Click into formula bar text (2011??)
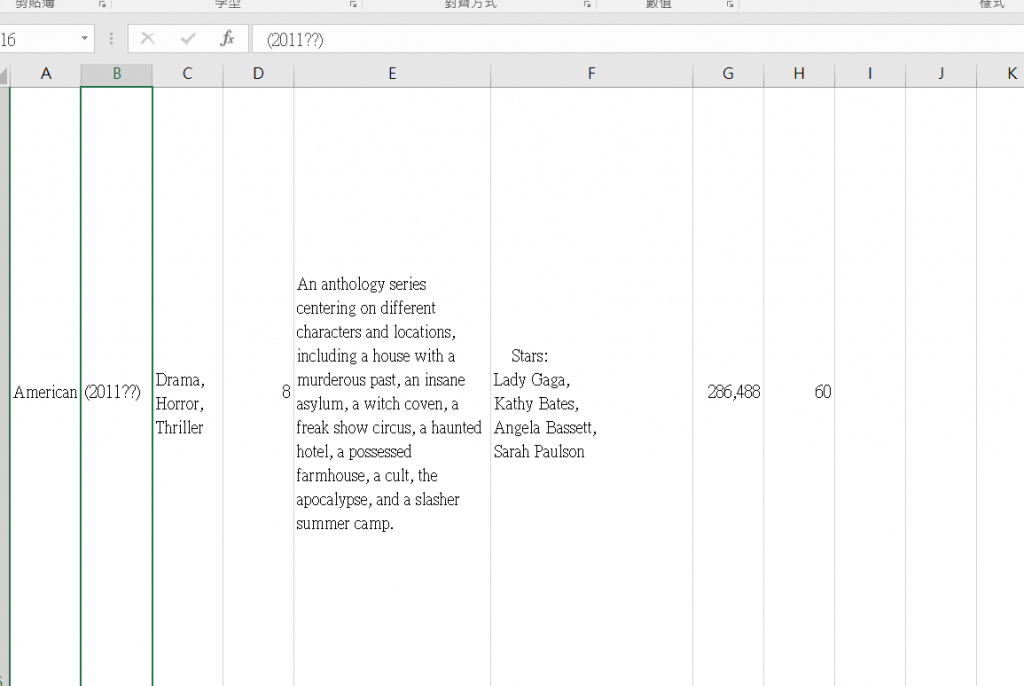Viewport: 1024px width, 686px height. (295, 40)
